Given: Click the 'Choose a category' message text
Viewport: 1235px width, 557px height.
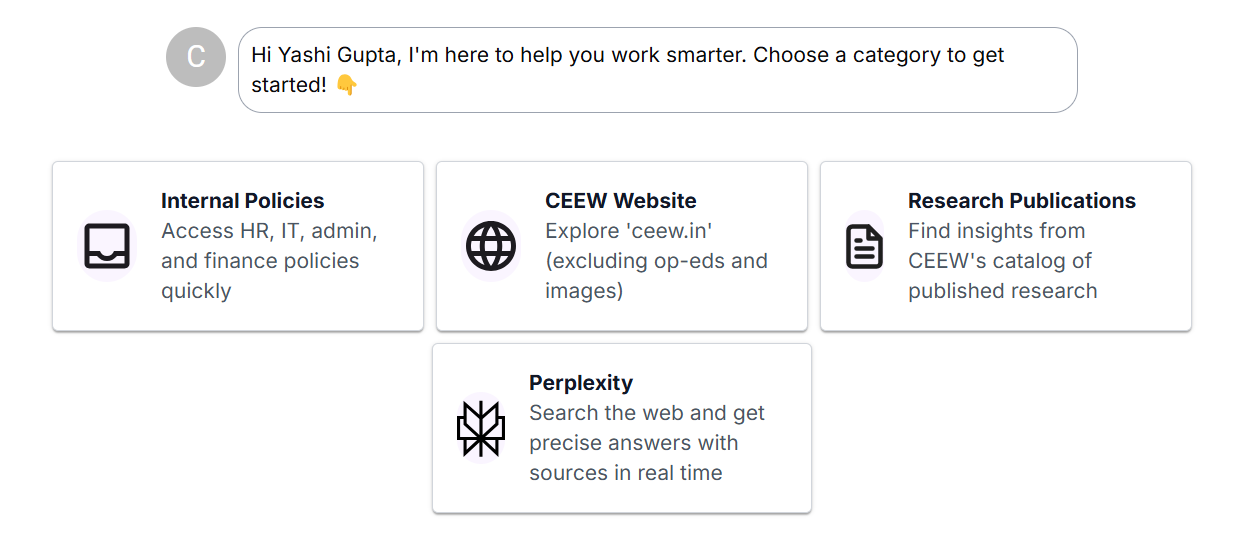Looking at the screenshot, I should [x=878, y=55].
